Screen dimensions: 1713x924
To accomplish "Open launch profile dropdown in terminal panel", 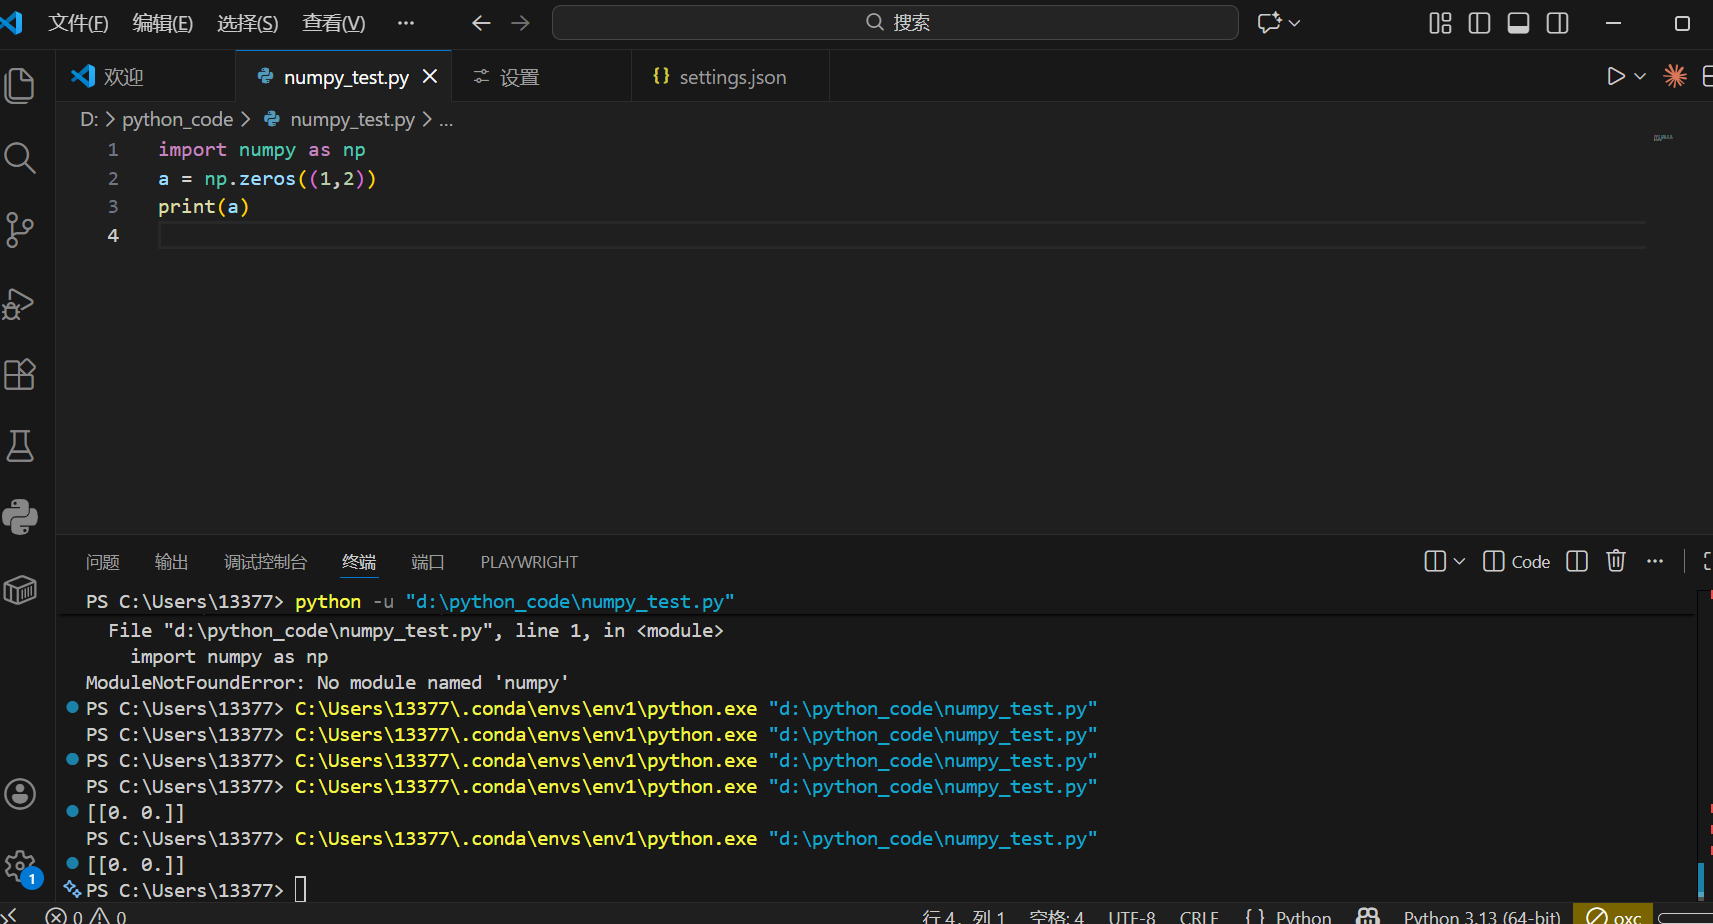I will (1459, 561).
